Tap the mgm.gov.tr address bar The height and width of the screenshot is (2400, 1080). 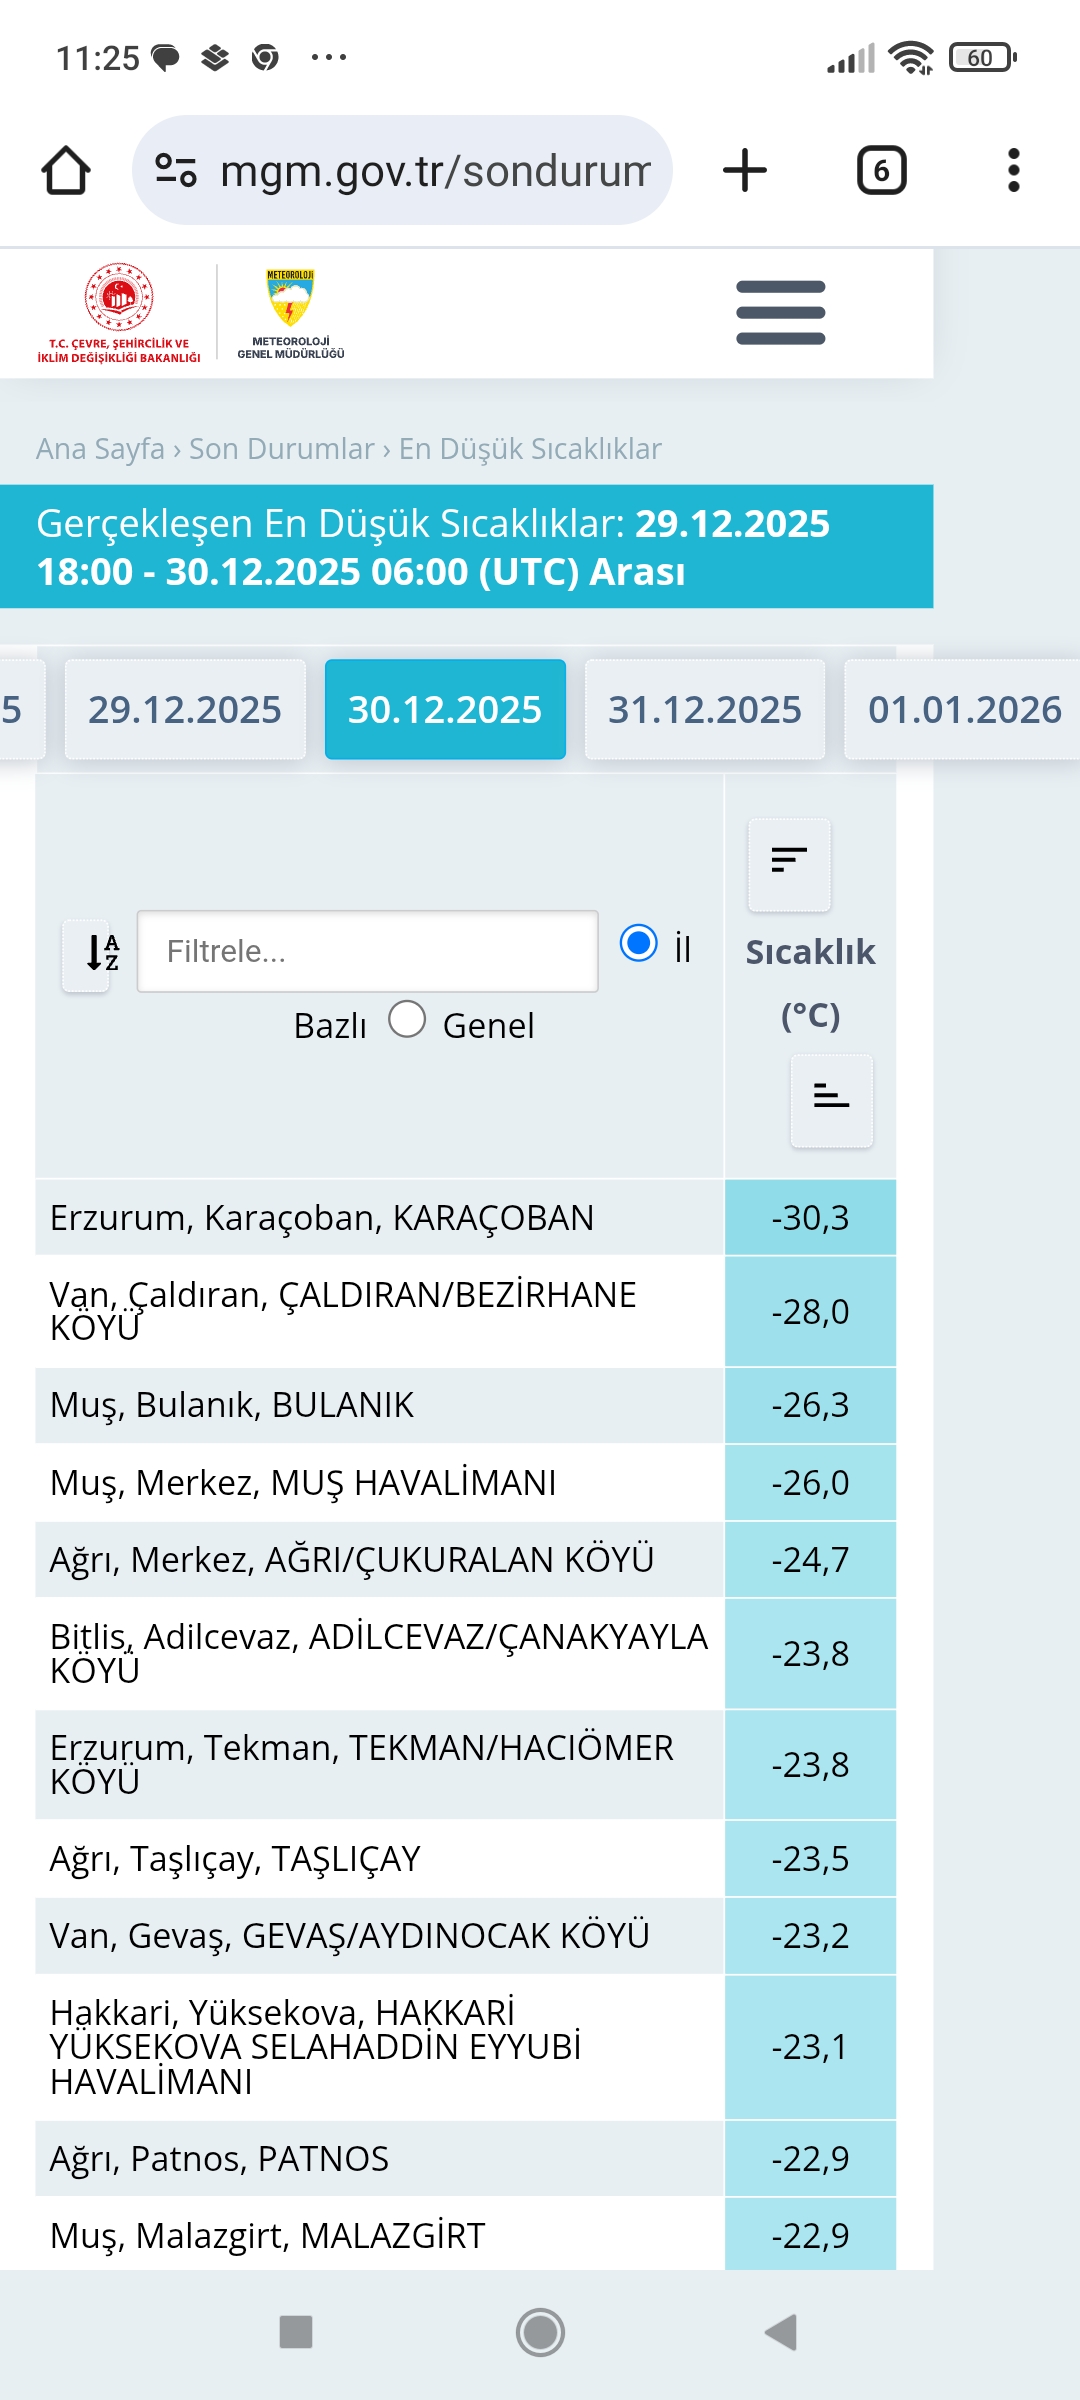402,170
